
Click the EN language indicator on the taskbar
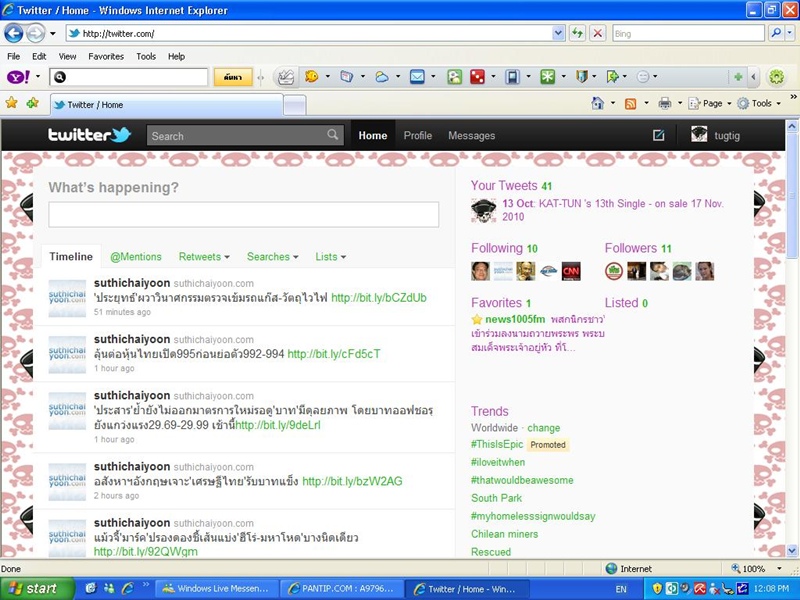click(621, 589)
